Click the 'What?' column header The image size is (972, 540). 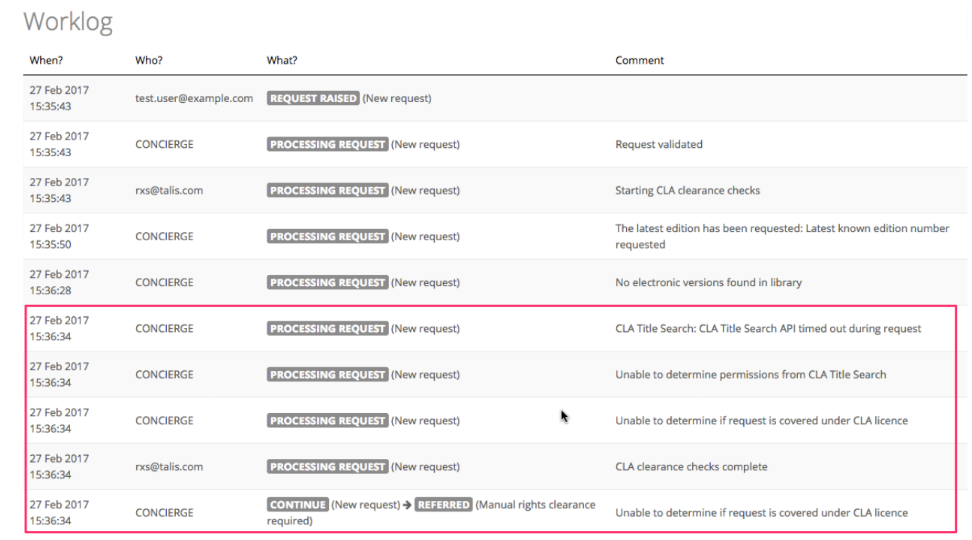click(x=282, y=60)
